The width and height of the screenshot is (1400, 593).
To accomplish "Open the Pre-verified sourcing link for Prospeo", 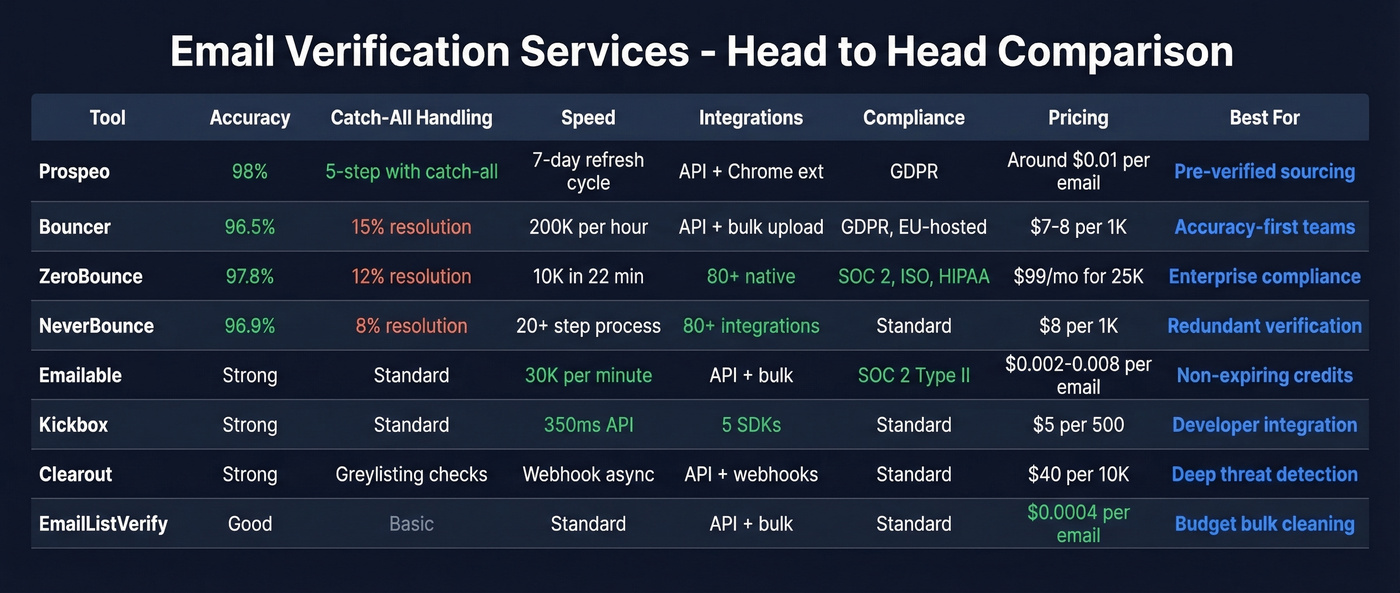I will tap(1264, 171).
